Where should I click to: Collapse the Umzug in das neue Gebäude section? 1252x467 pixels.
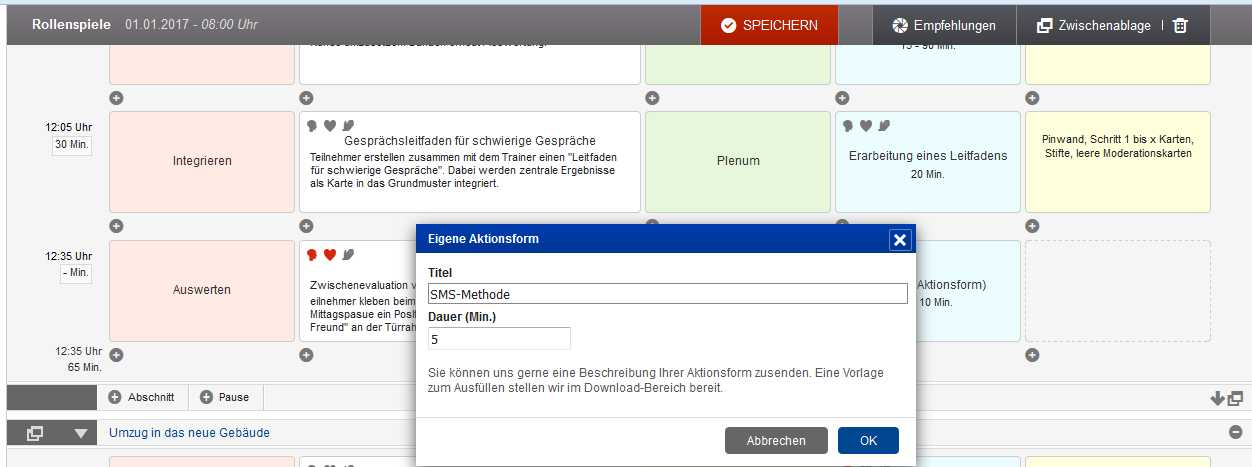[x=1234, y=432]
